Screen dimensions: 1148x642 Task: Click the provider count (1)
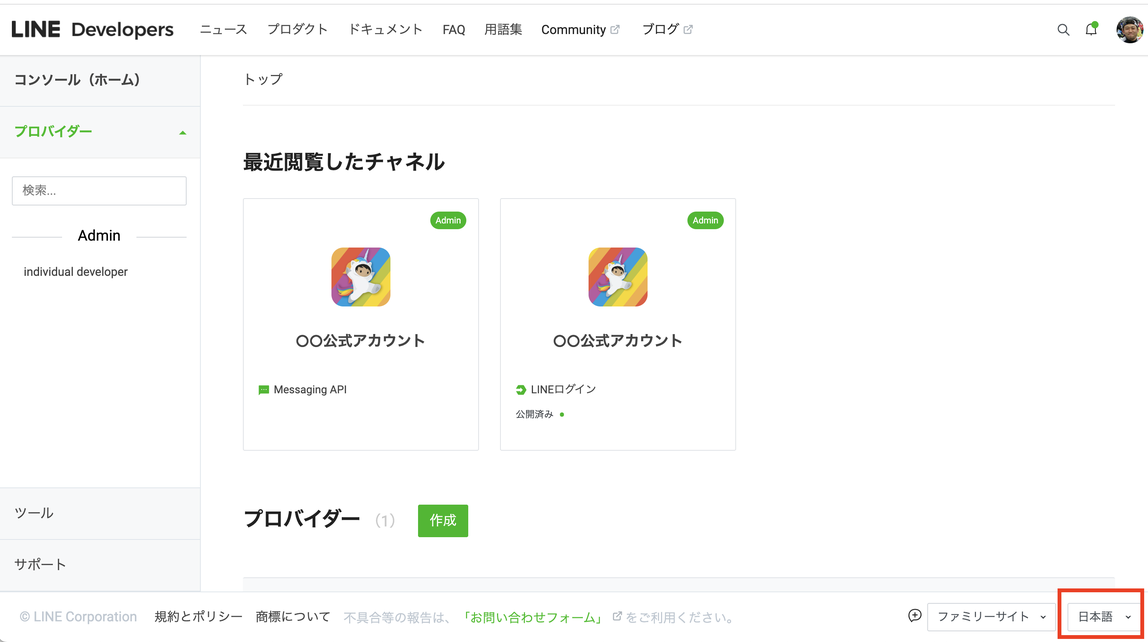tap(385, 520)
